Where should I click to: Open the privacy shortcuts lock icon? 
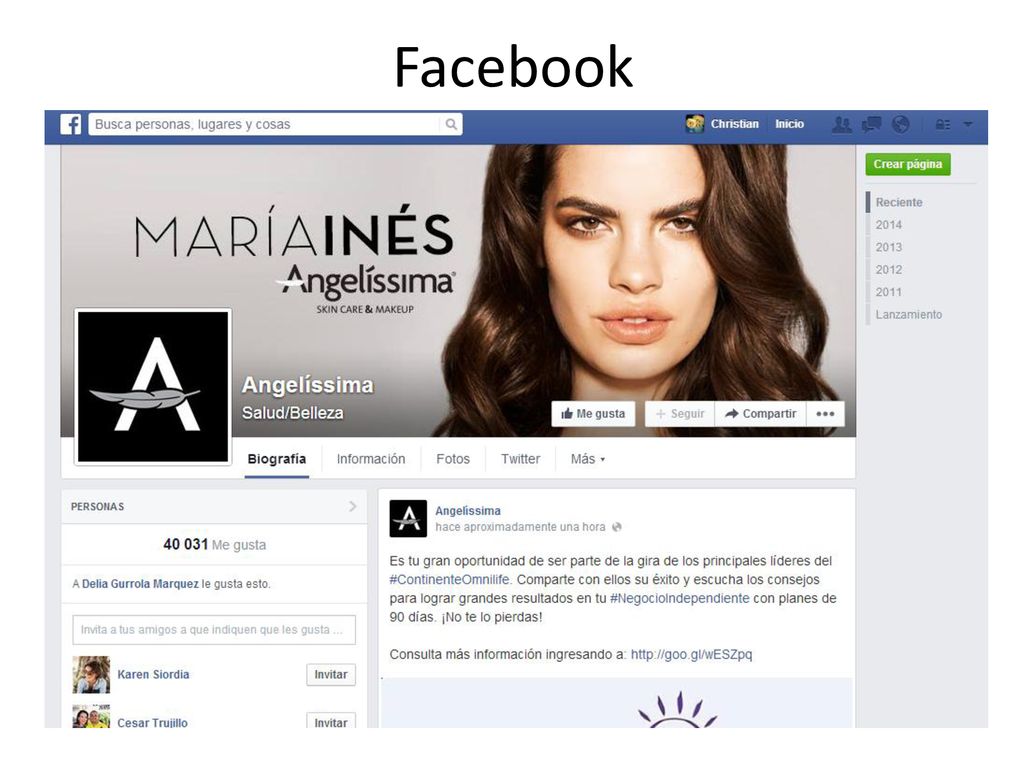943,124
